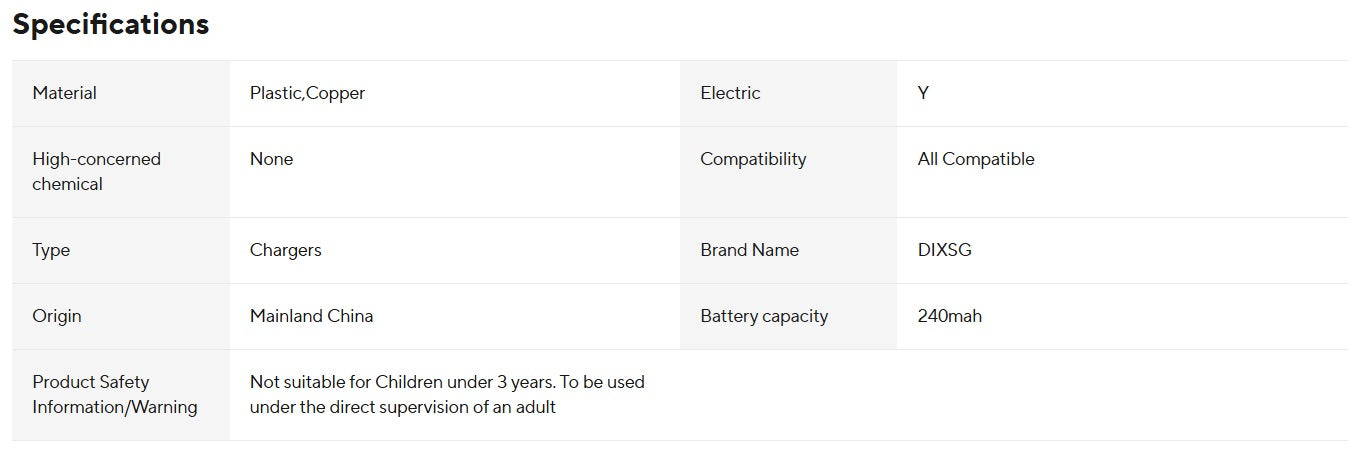Click the 240mah capacity value
Screen dimensions: 1350x453
pos(950,316)
